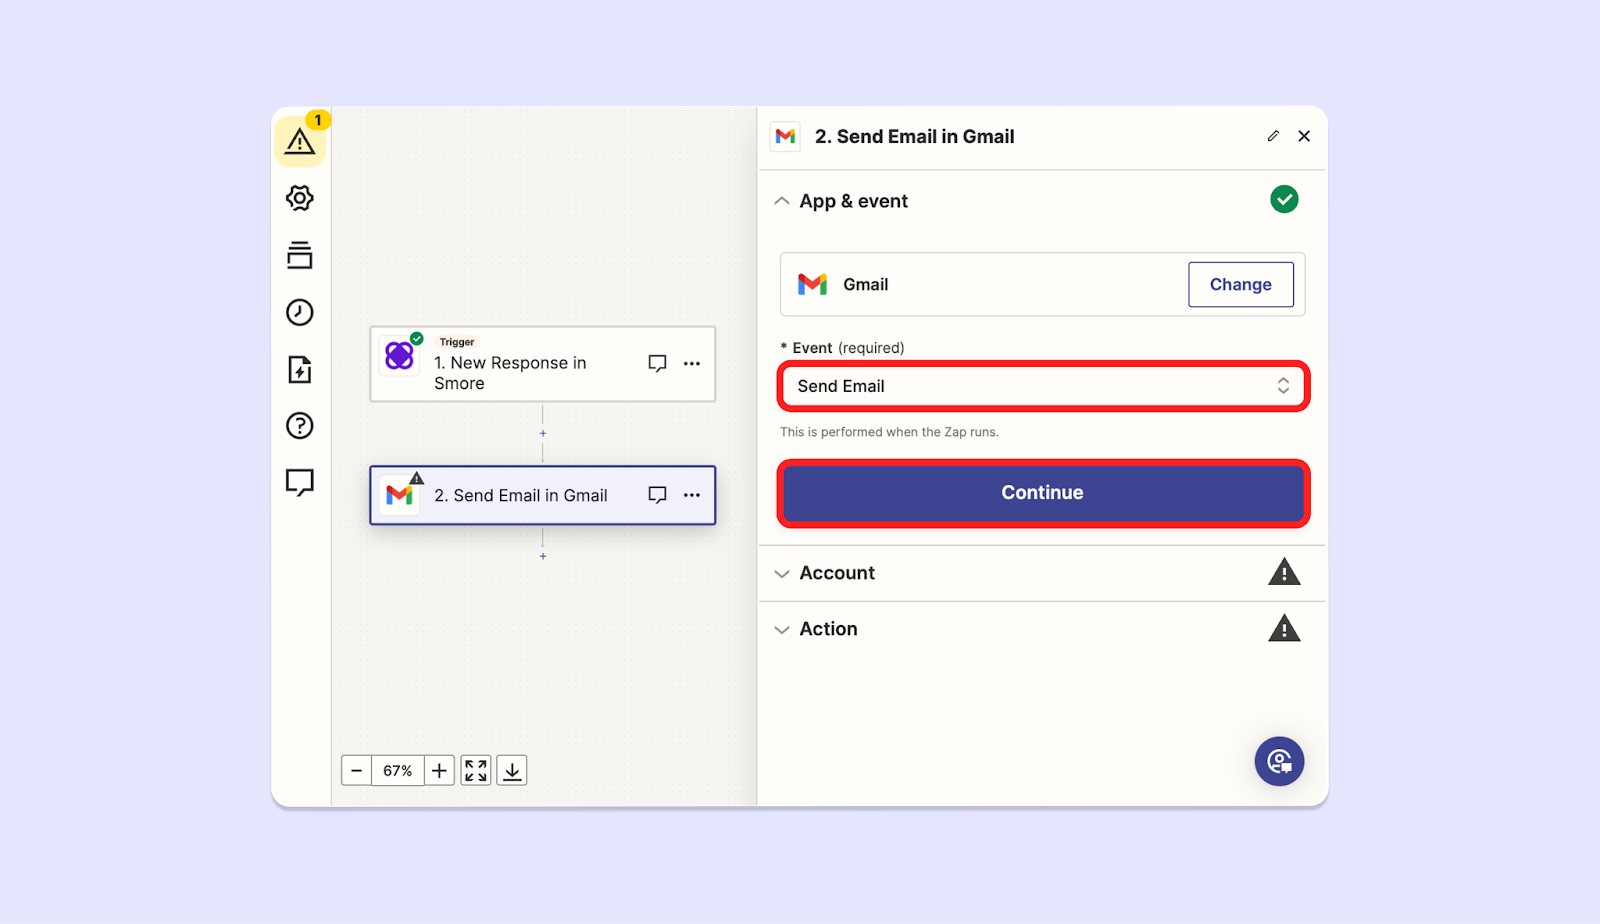This screenshot has height=924, width=1600.
Task: Click warning triangle beside Account section
Action: pos(1284,572)
